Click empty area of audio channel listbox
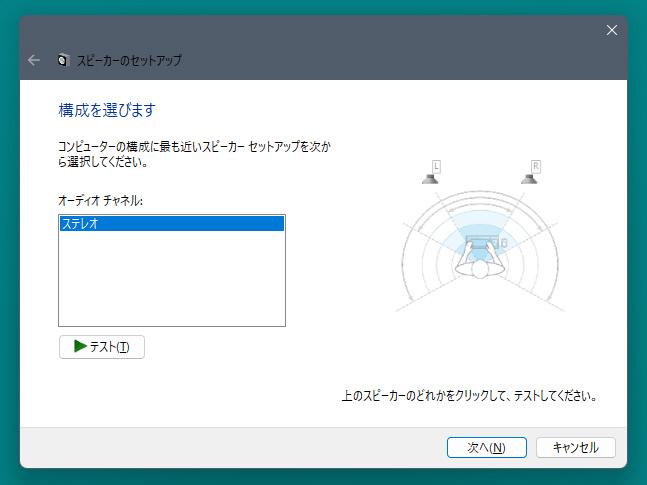The image size is (647, 485). (172, 279)
